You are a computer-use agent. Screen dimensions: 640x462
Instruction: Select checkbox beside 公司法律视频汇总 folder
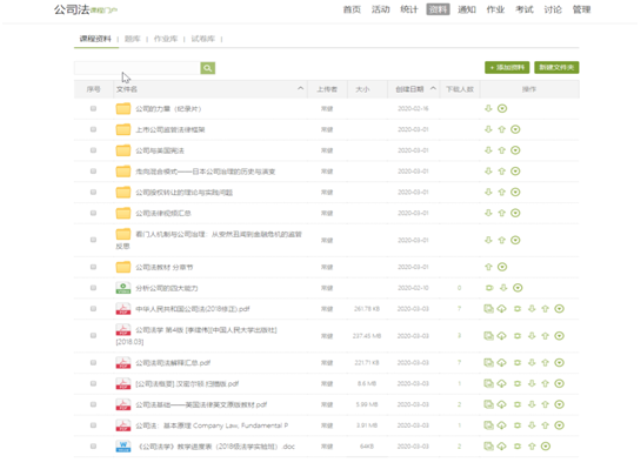(x=94, y=213)
